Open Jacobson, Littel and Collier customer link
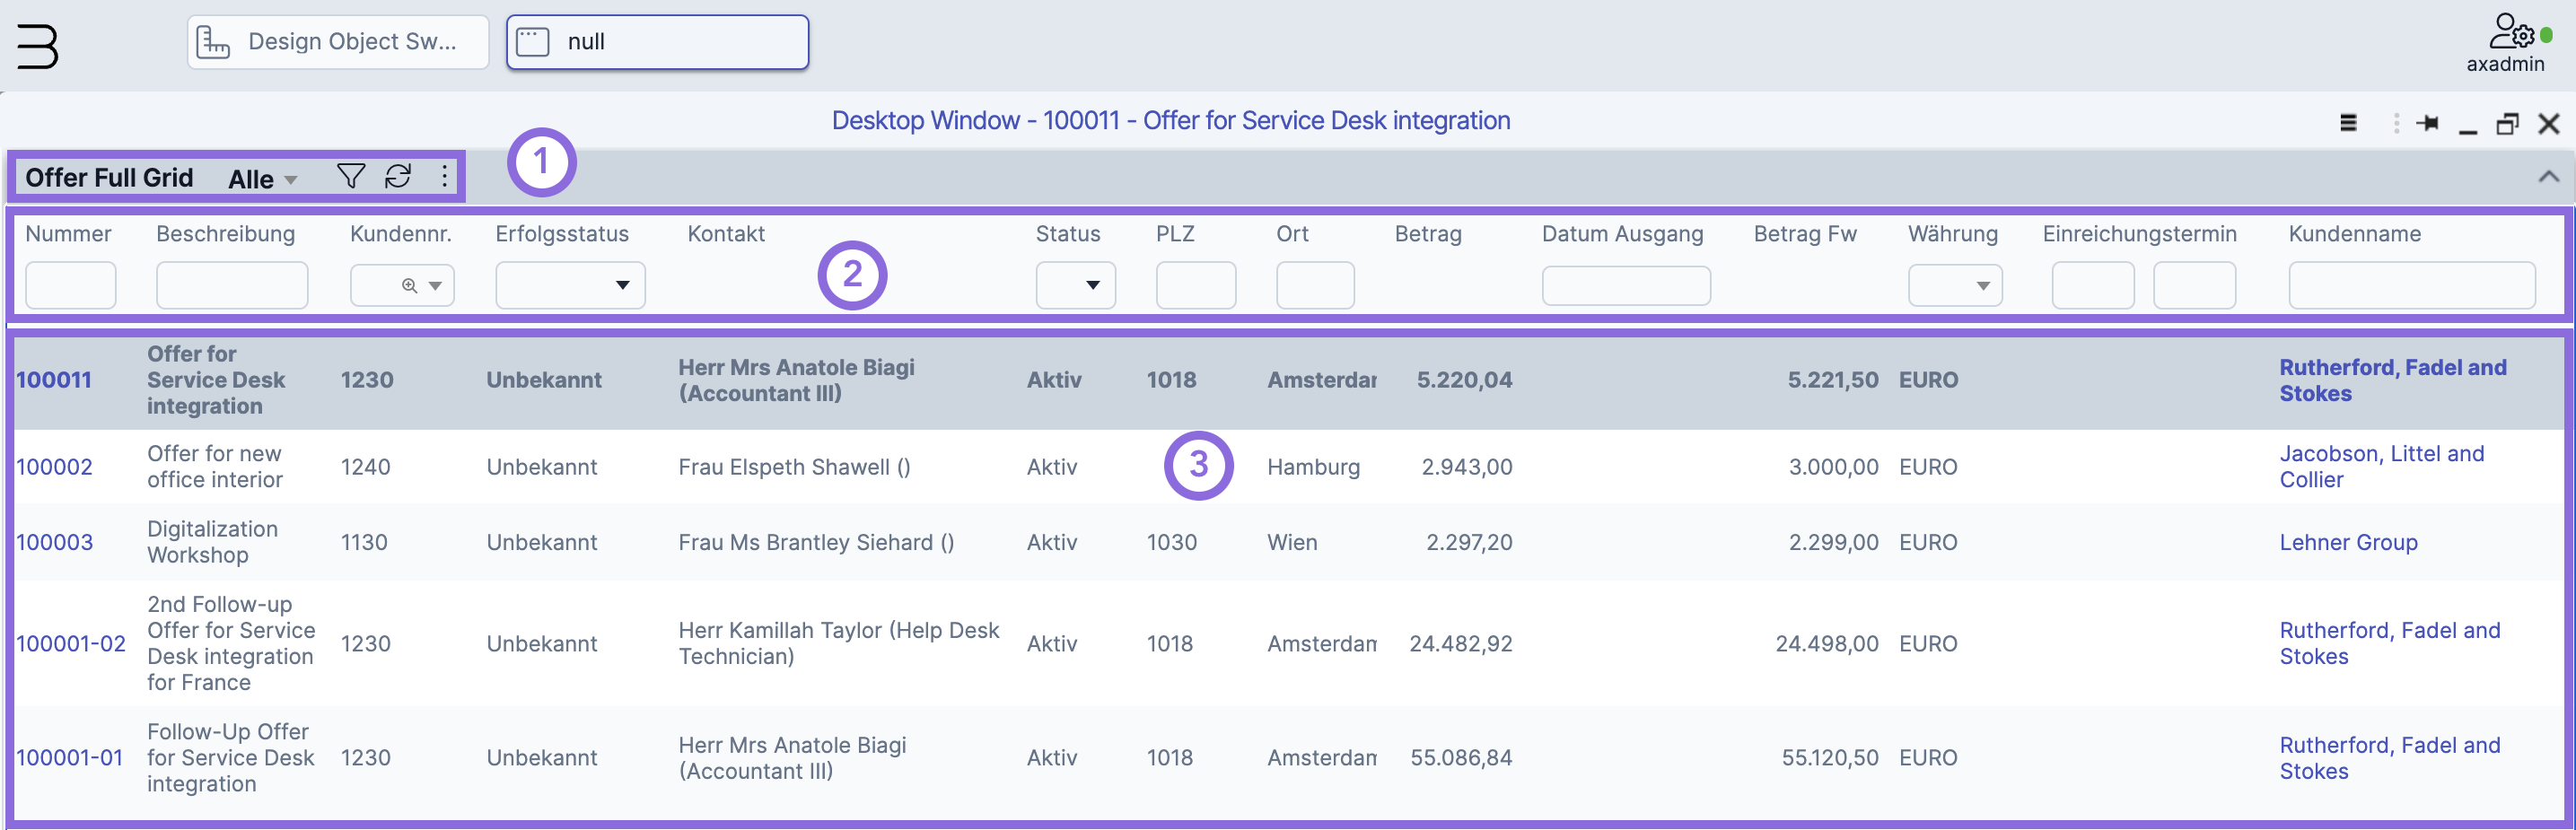 (x=2381, y=467)
